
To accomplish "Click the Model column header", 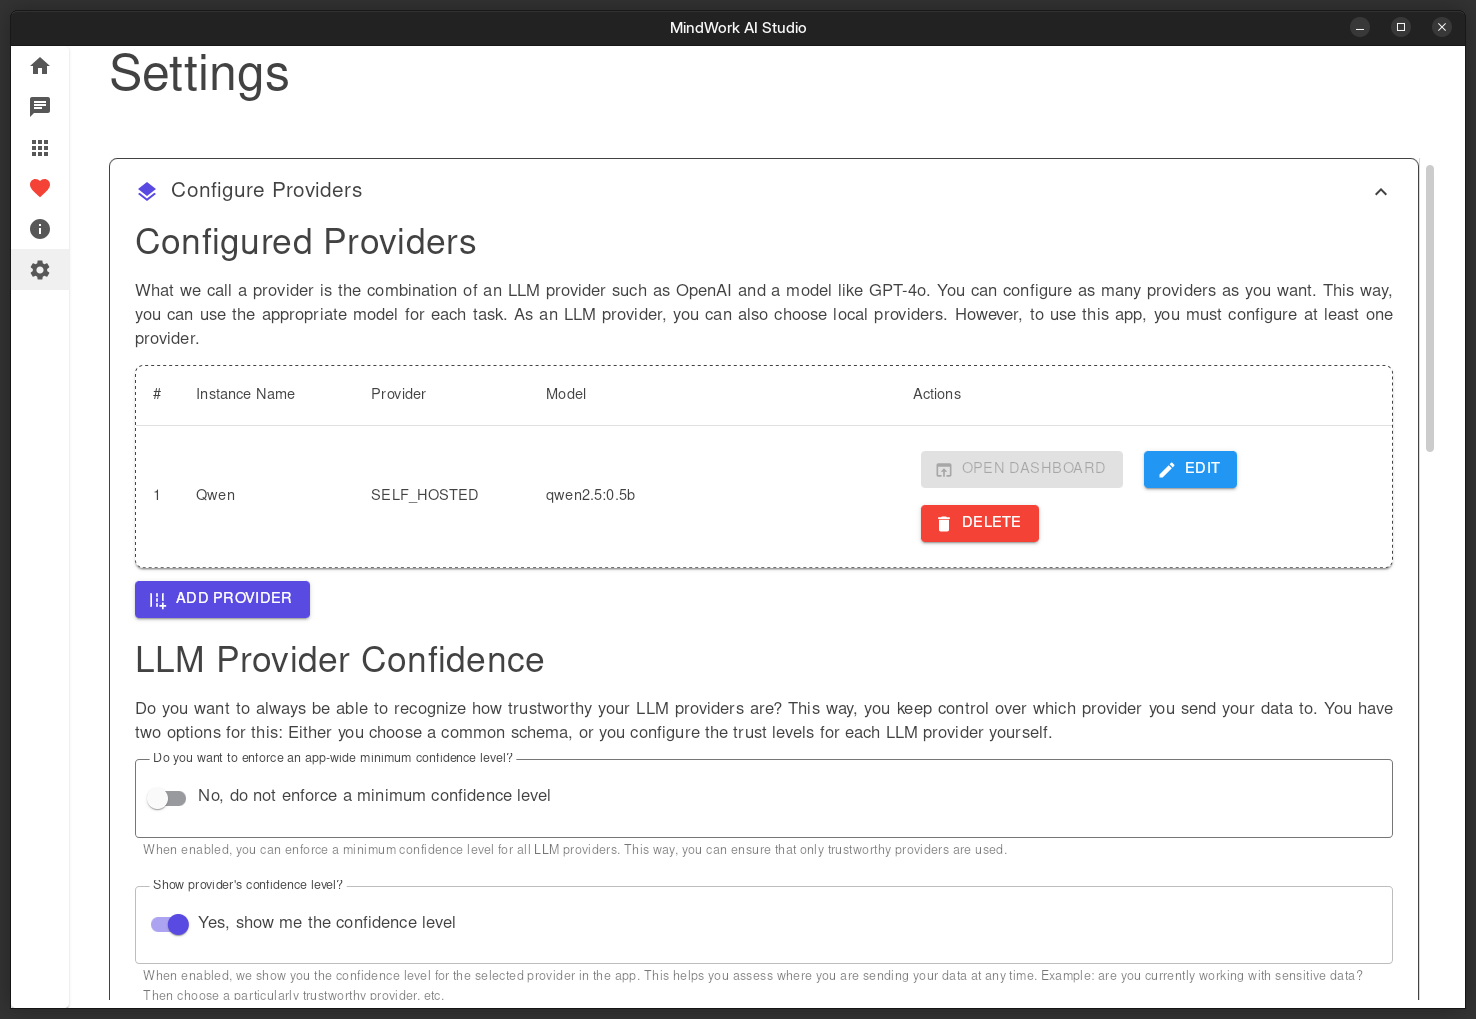I will pyautogui.click(x=565, y=394).
